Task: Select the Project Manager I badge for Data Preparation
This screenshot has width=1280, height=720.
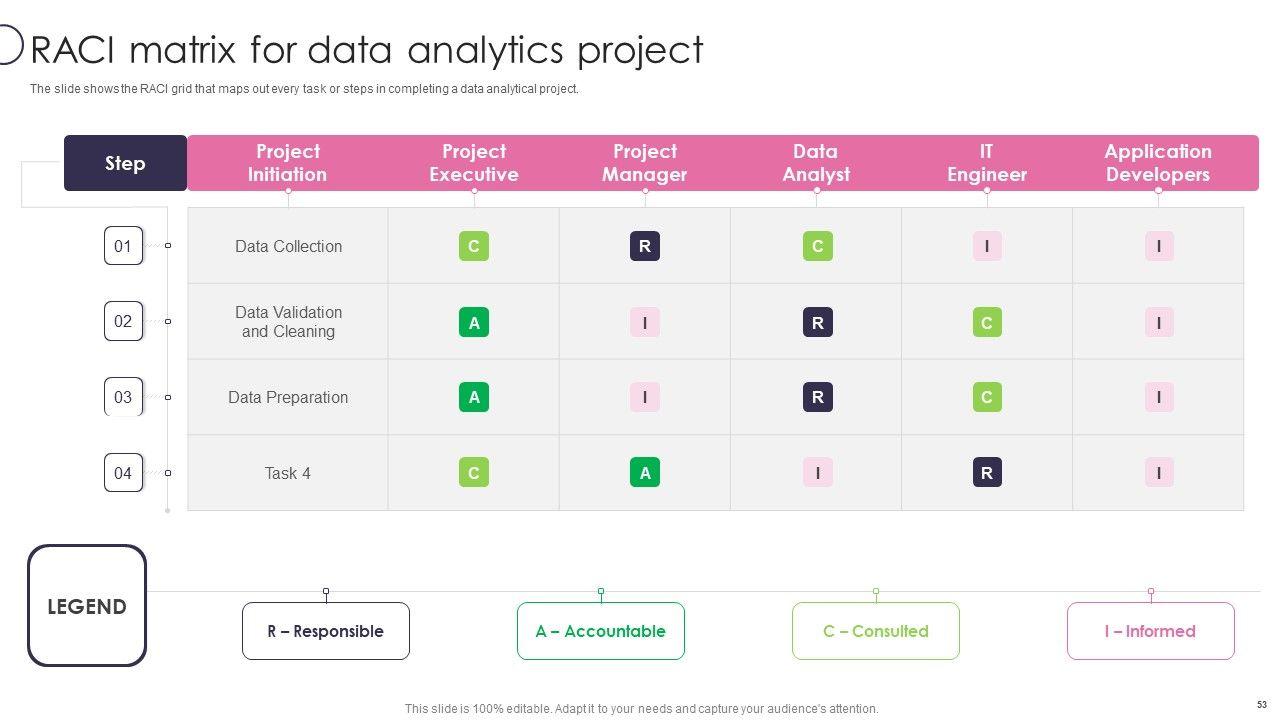Action: coord(645,397)
